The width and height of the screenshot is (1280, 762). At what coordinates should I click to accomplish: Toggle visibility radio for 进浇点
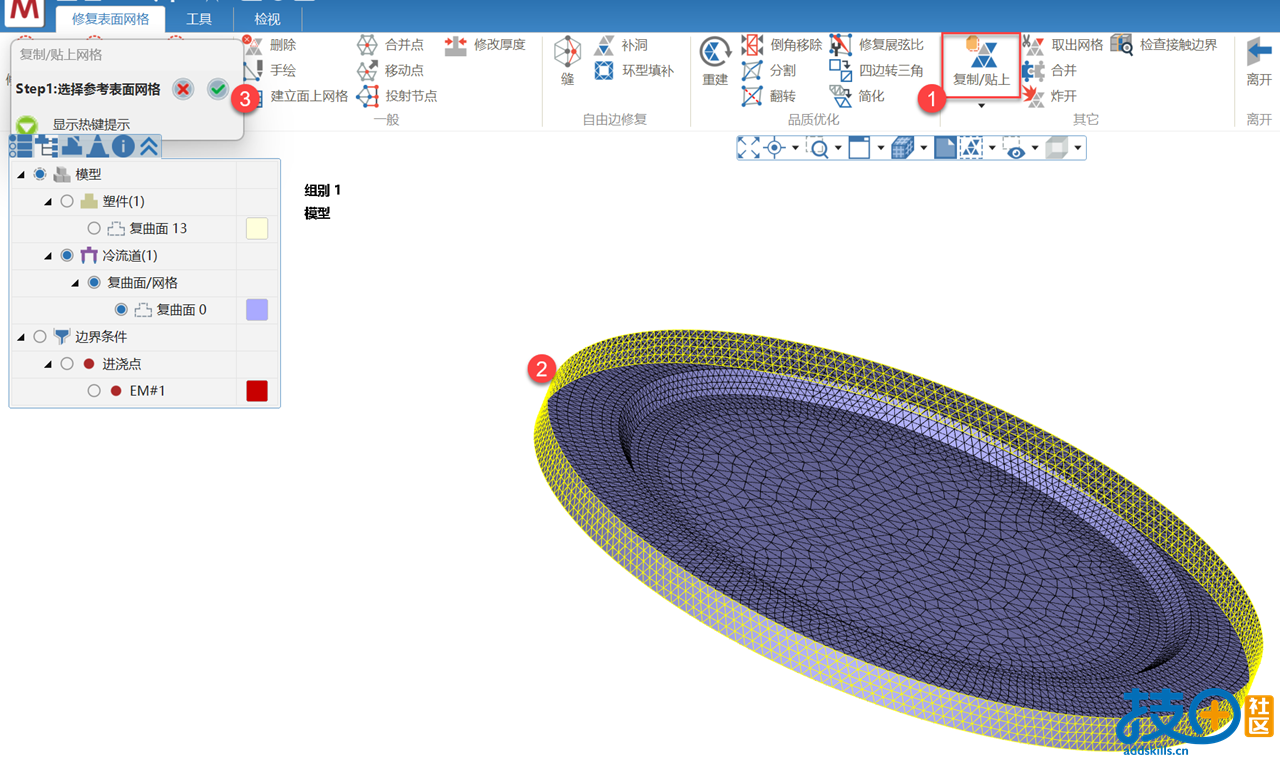point(67,364)
